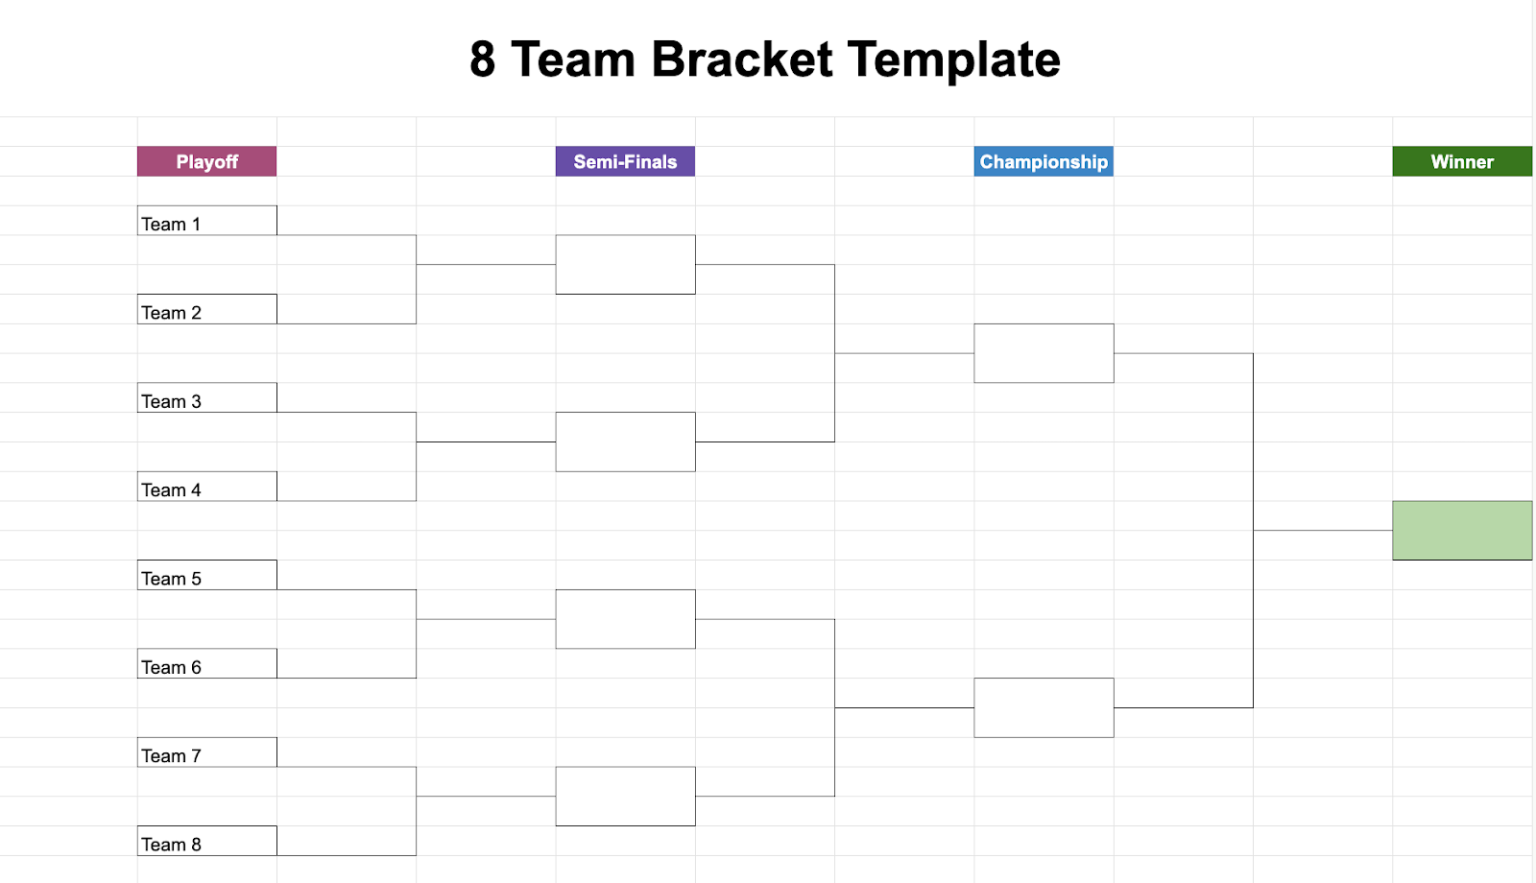1536x883 pixels.
Task: Click on the Team 7 cell
Action: [x=207, y=753]
